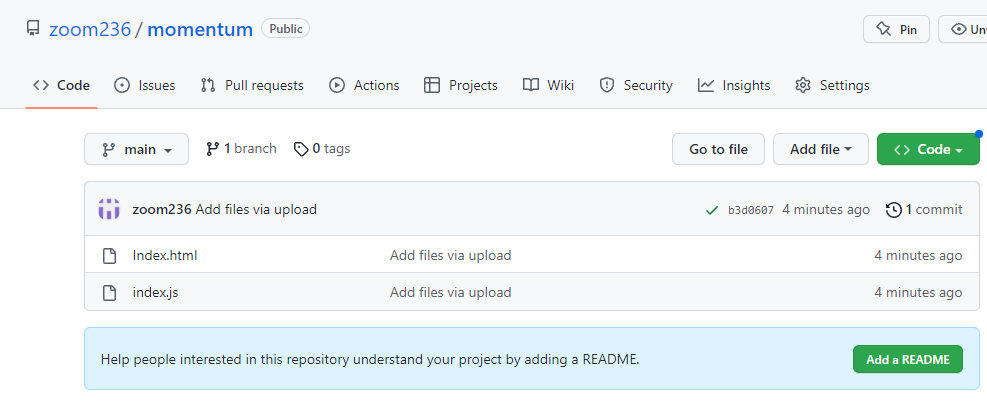The height and width of the screenshot is (413, 987).
Task: Go to the Actions tab
Action: pos(364,85)
